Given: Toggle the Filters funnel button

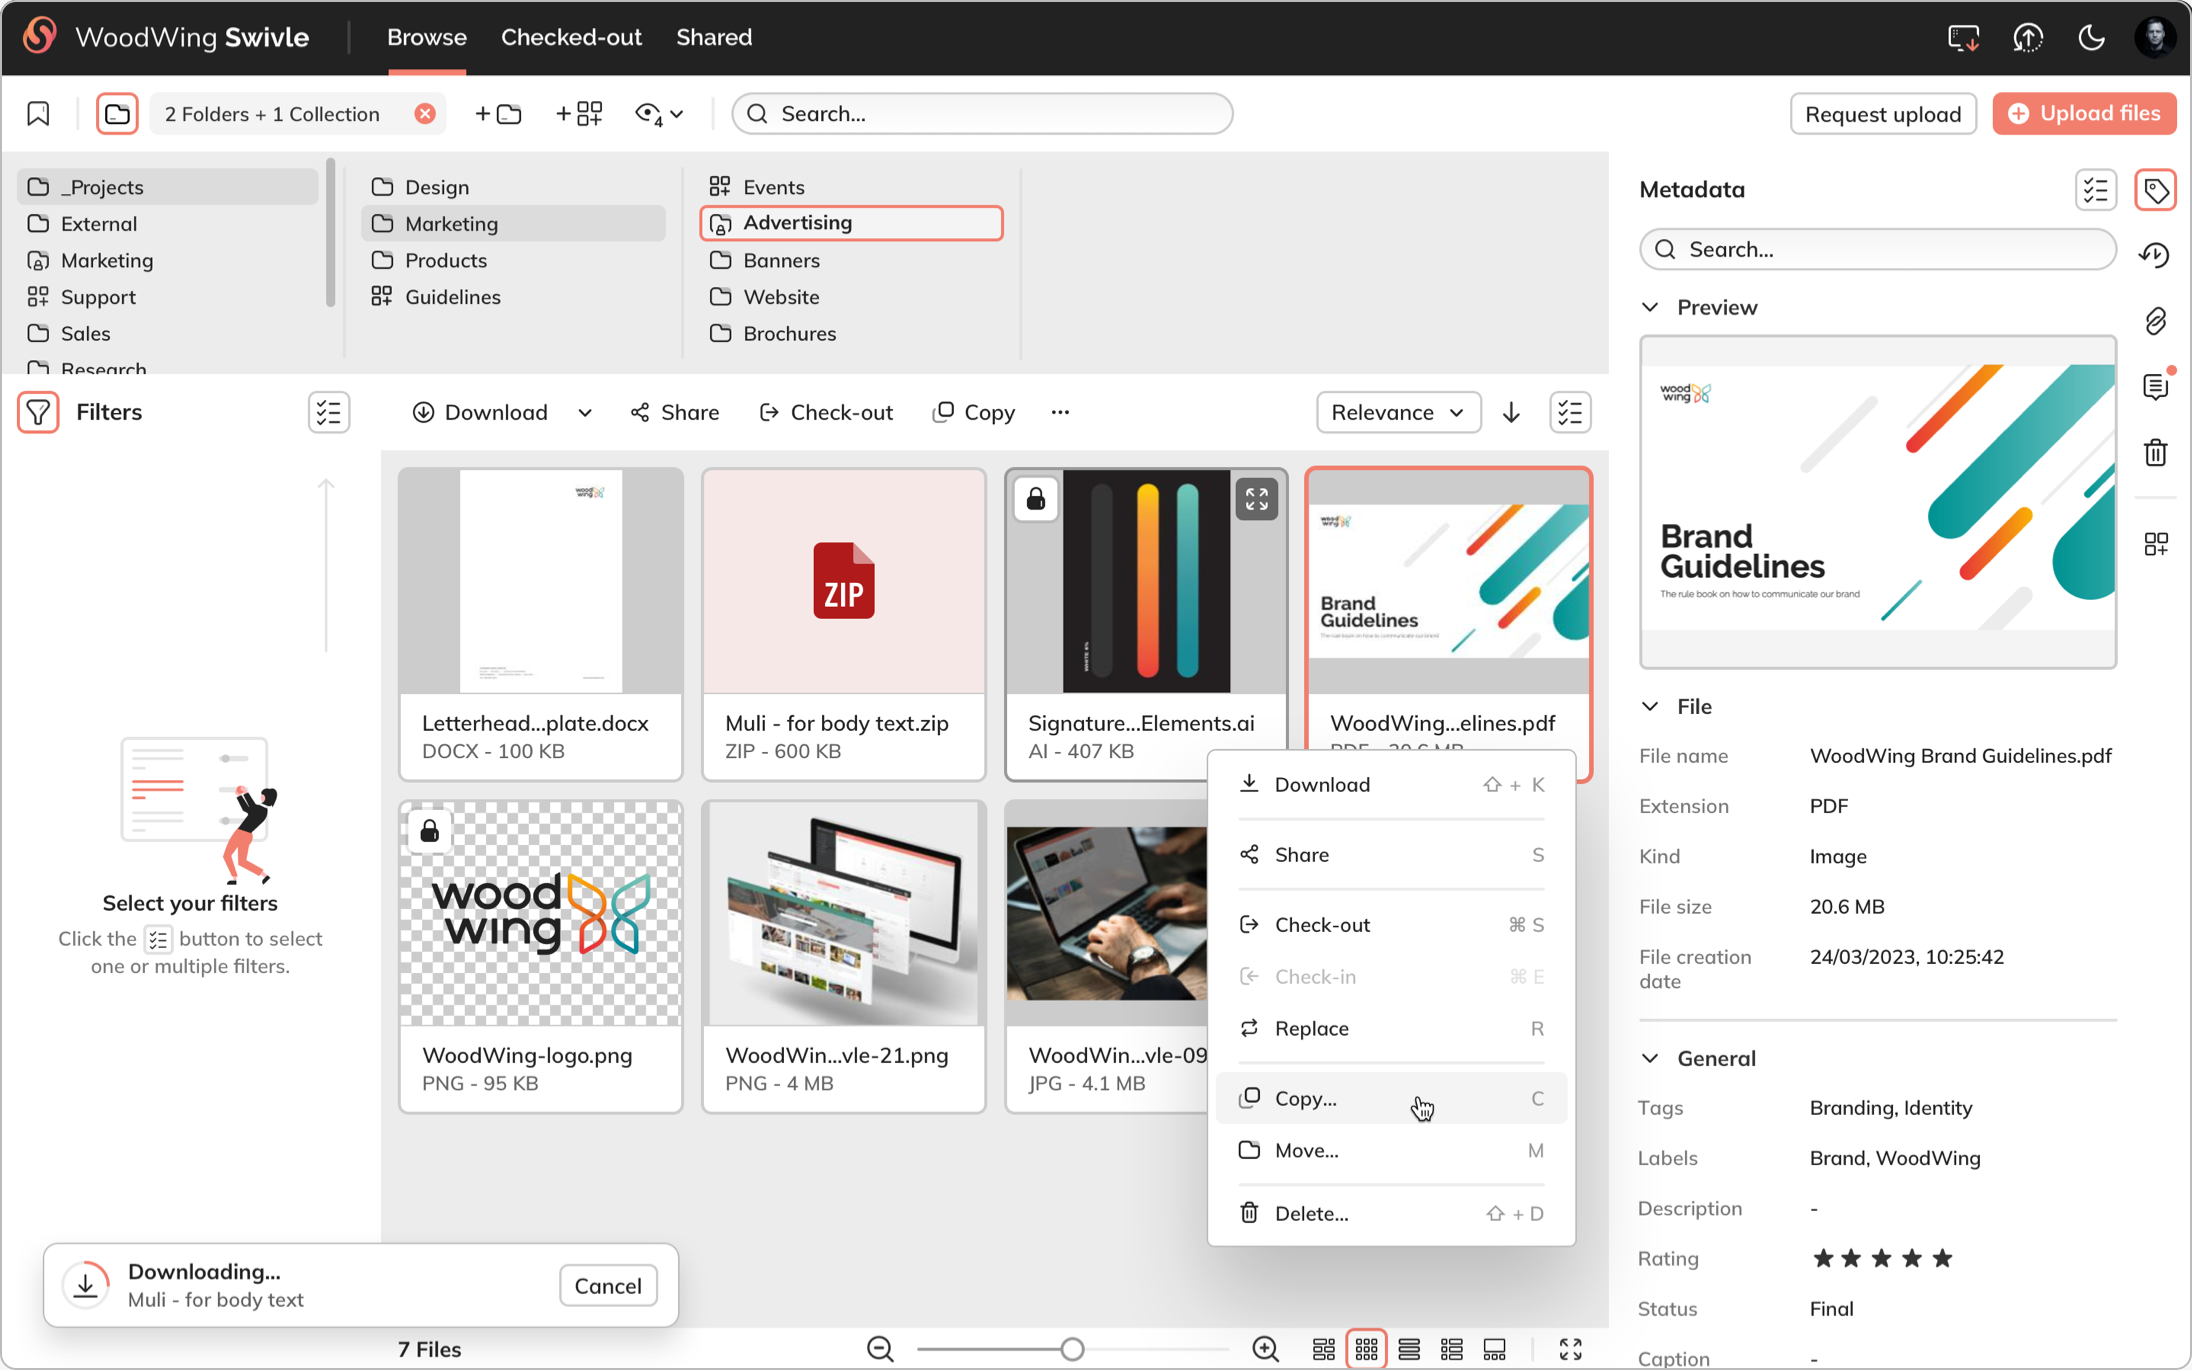Looking at the screenshot, I should pyautogui.click(x=38, y=412).
